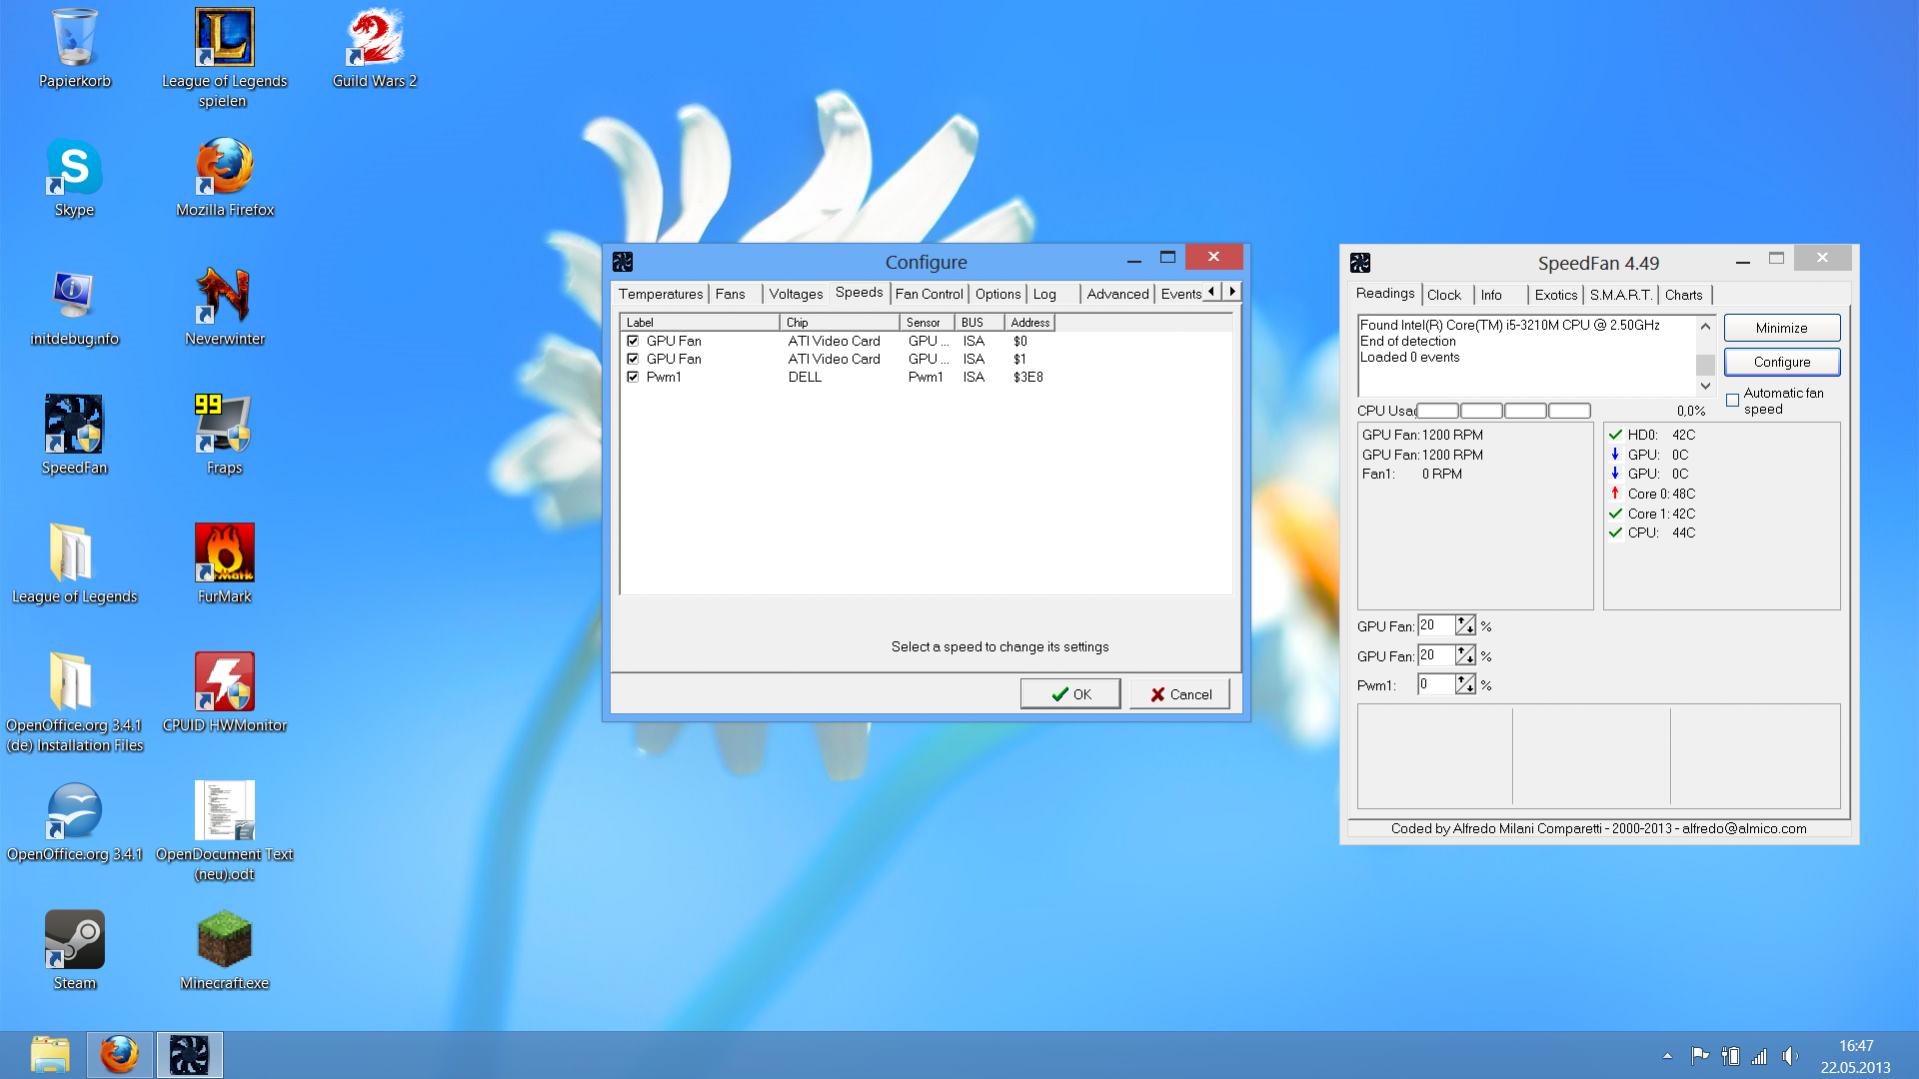This screenshot has height=1079, width=1919.
Task: Select the OpenDocument Text (neu).odt file
Action: (224, 832)
